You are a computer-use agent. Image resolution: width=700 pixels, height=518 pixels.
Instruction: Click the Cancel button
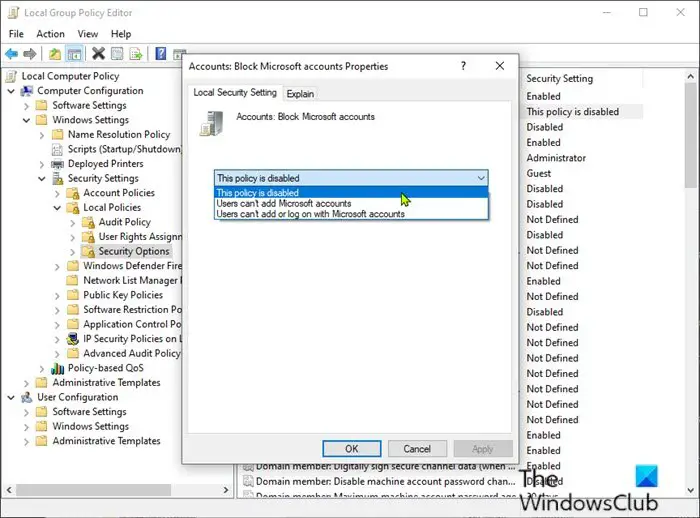[x=417, y=449]
